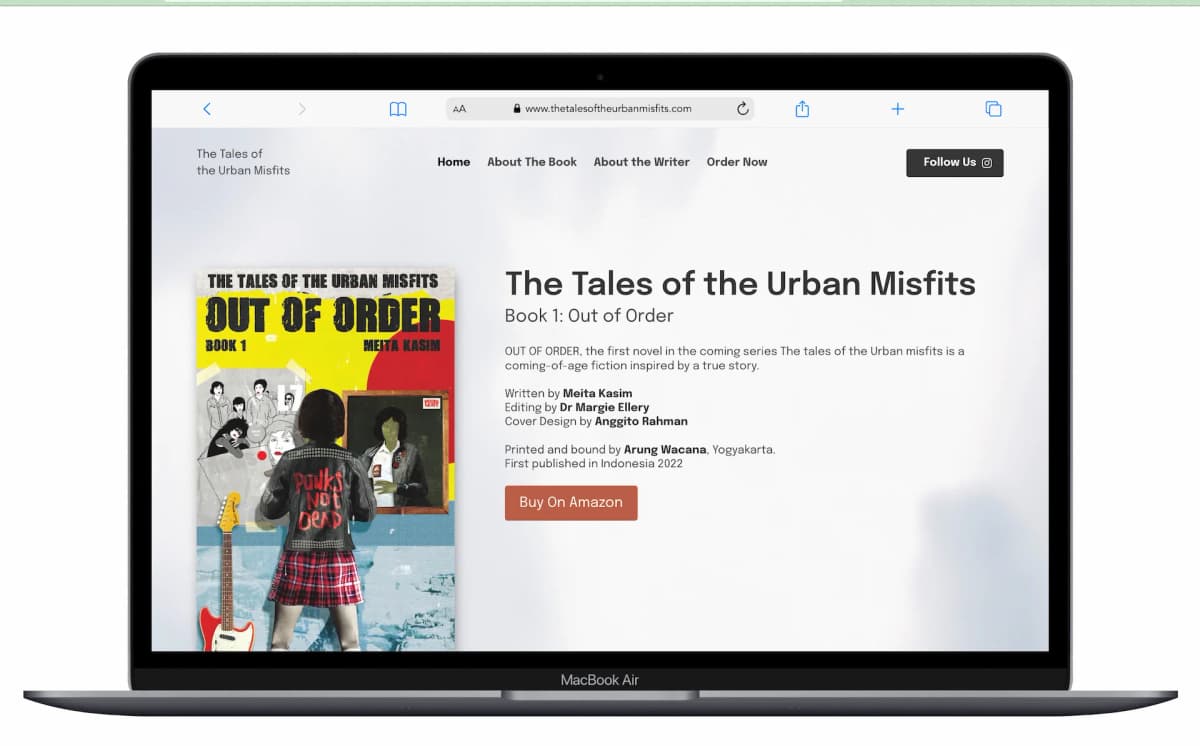Select the Home menu item

coord(454,162)
